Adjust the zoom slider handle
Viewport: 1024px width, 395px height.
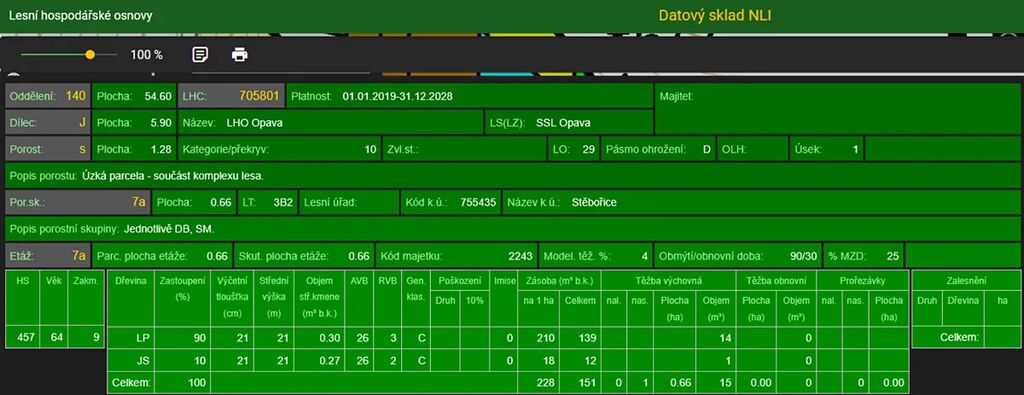point(90,55)
